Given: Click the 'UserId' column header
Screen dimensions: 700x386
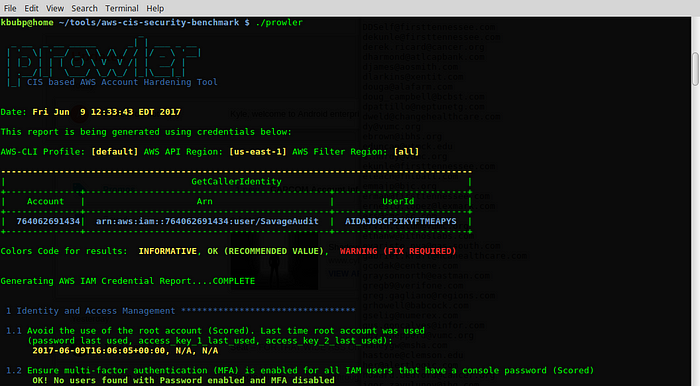Looking at the screenshot, I should 398,201.
